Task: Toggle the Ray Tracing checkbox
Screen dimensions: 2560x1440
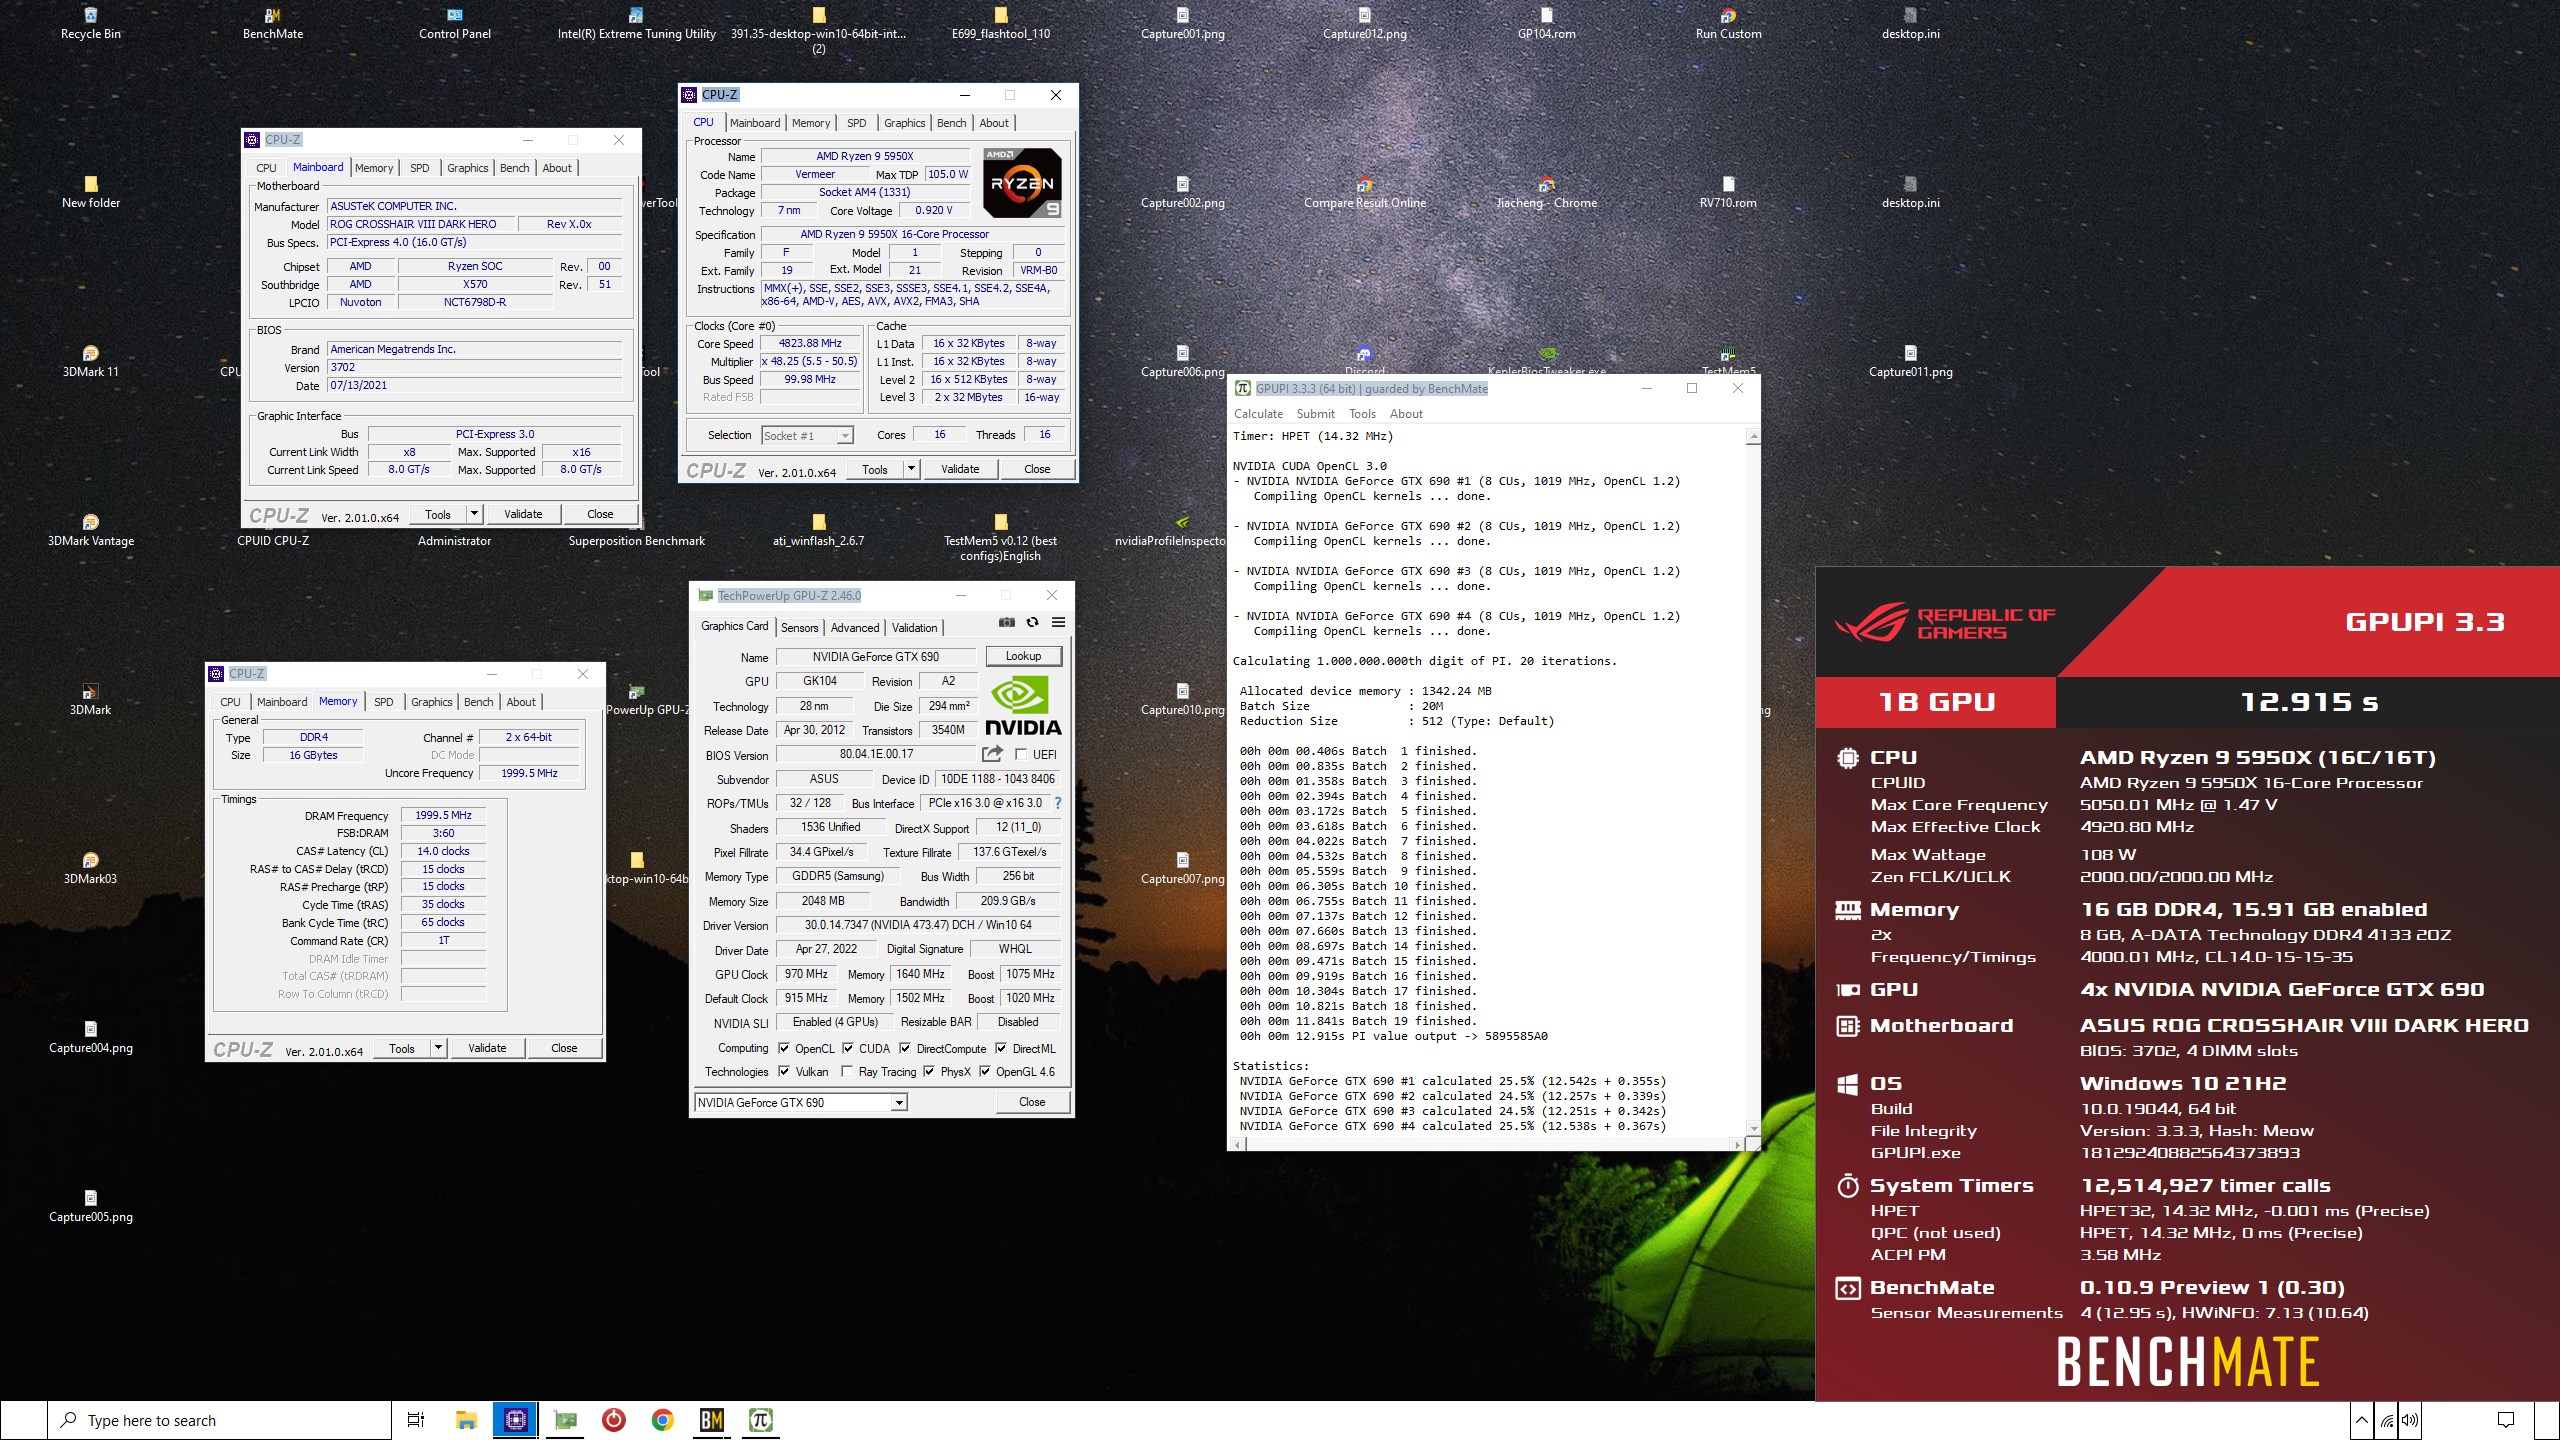Action: click(848, 1071)
